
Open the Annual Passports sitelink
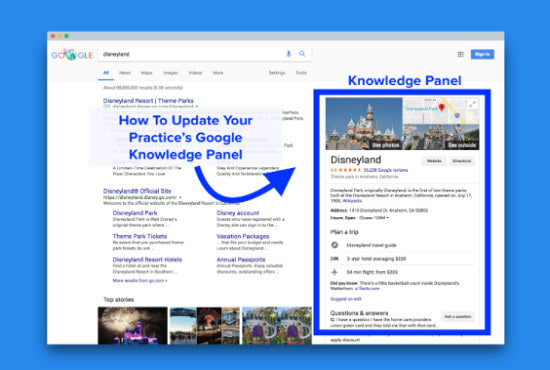[x=241, y=260]
